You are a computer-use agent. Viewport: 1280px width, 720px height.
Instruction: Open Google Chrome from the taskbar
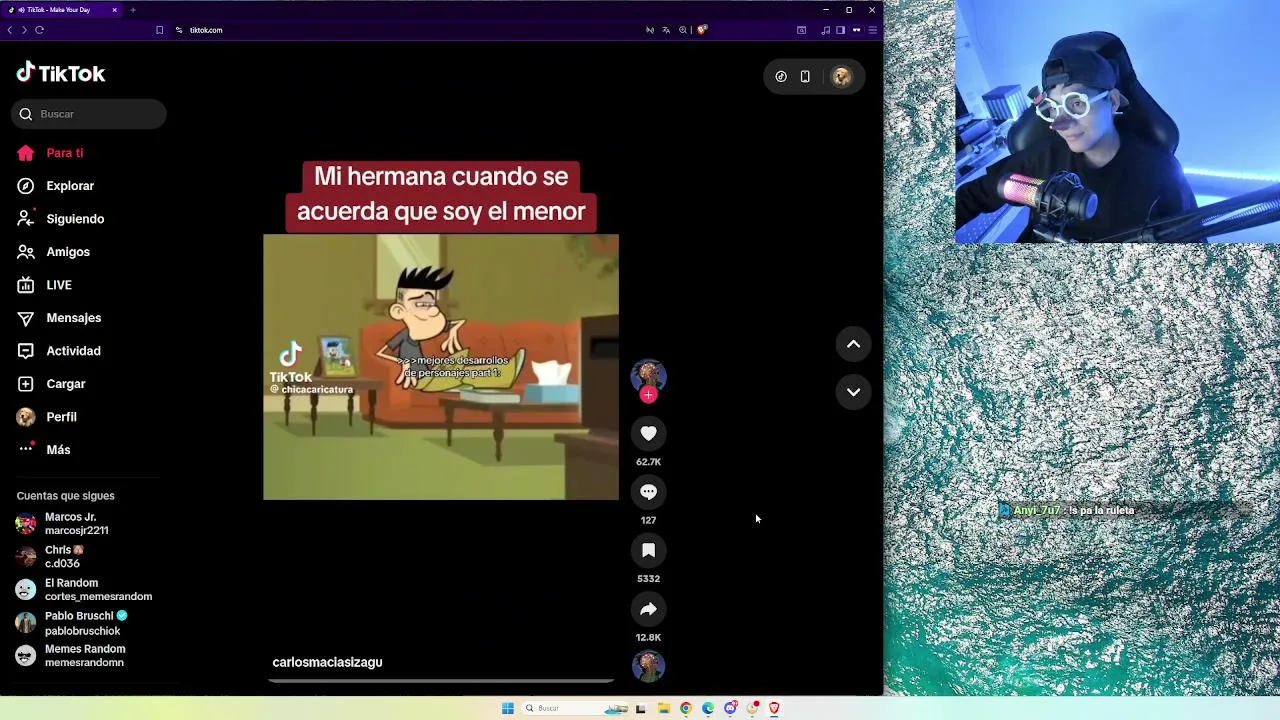click(x=686, y=708)
